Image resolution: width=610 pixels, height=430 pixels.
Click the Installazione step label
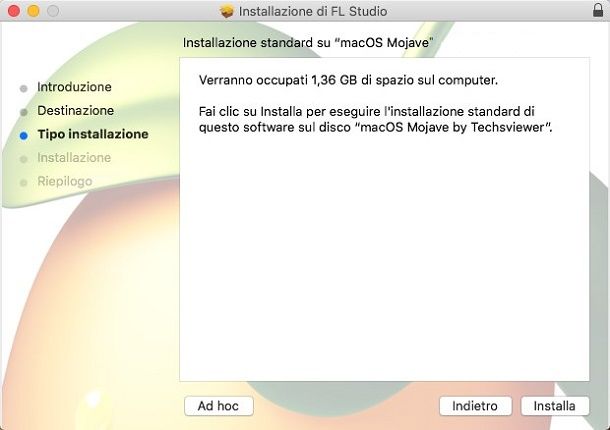74,158
